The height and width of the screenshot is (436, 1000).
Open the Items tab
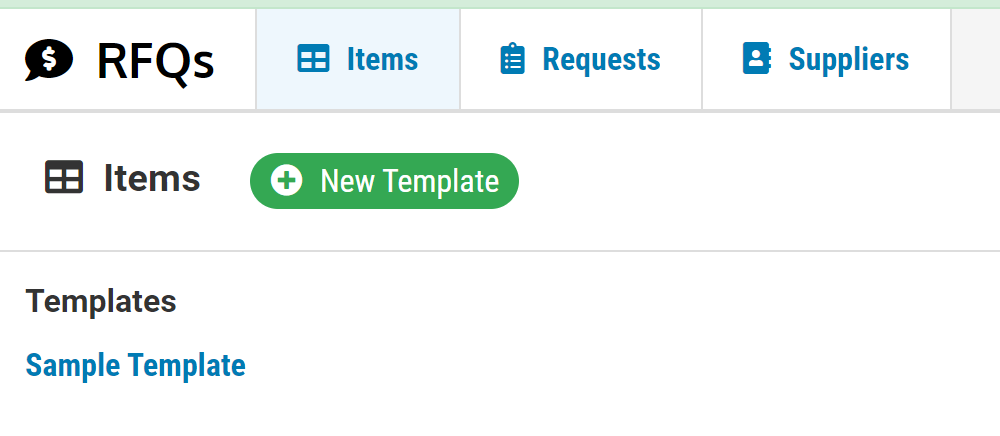click(x=358, y=59)
